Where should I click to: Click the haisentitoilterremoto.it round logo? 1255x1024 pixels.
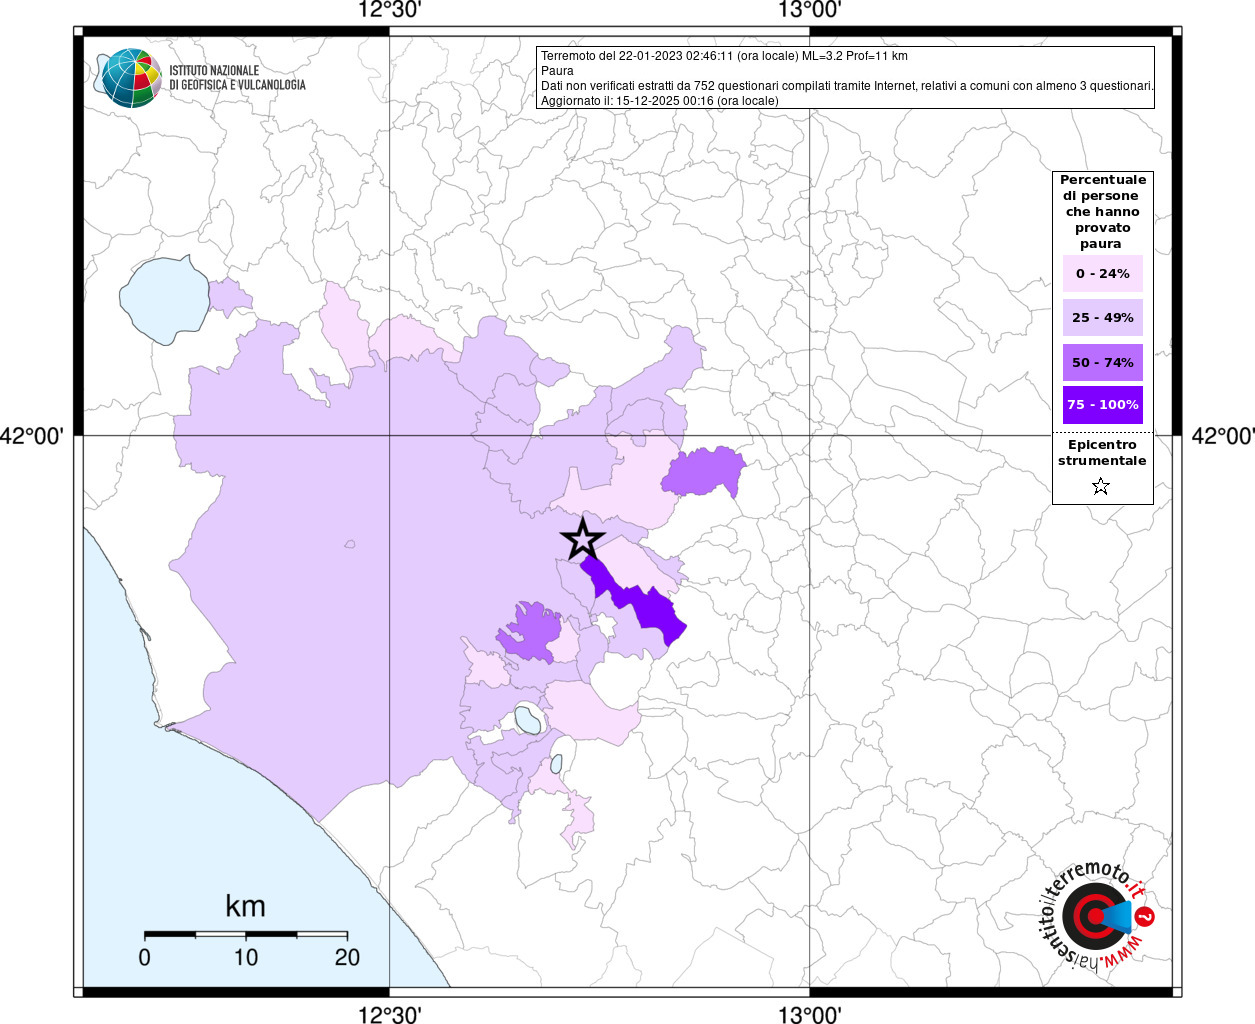click(x=1098, y=918)
